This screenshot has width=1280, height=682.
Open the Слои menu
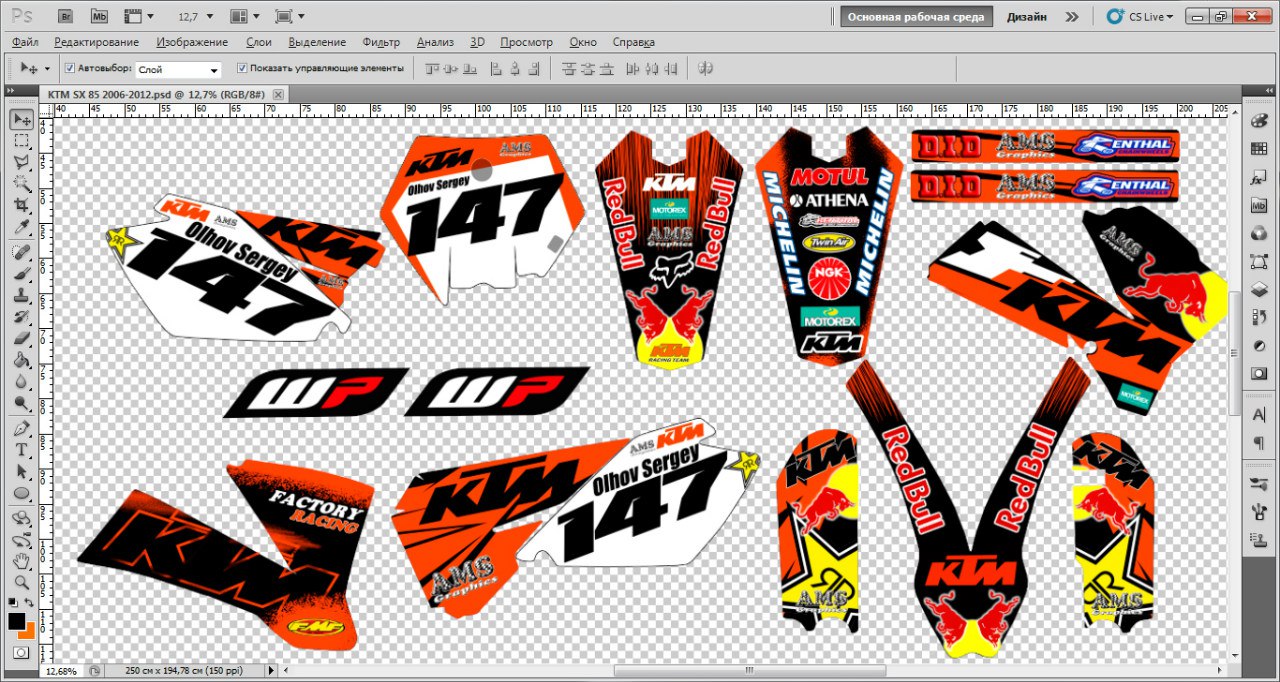click(x=258, y=42)
